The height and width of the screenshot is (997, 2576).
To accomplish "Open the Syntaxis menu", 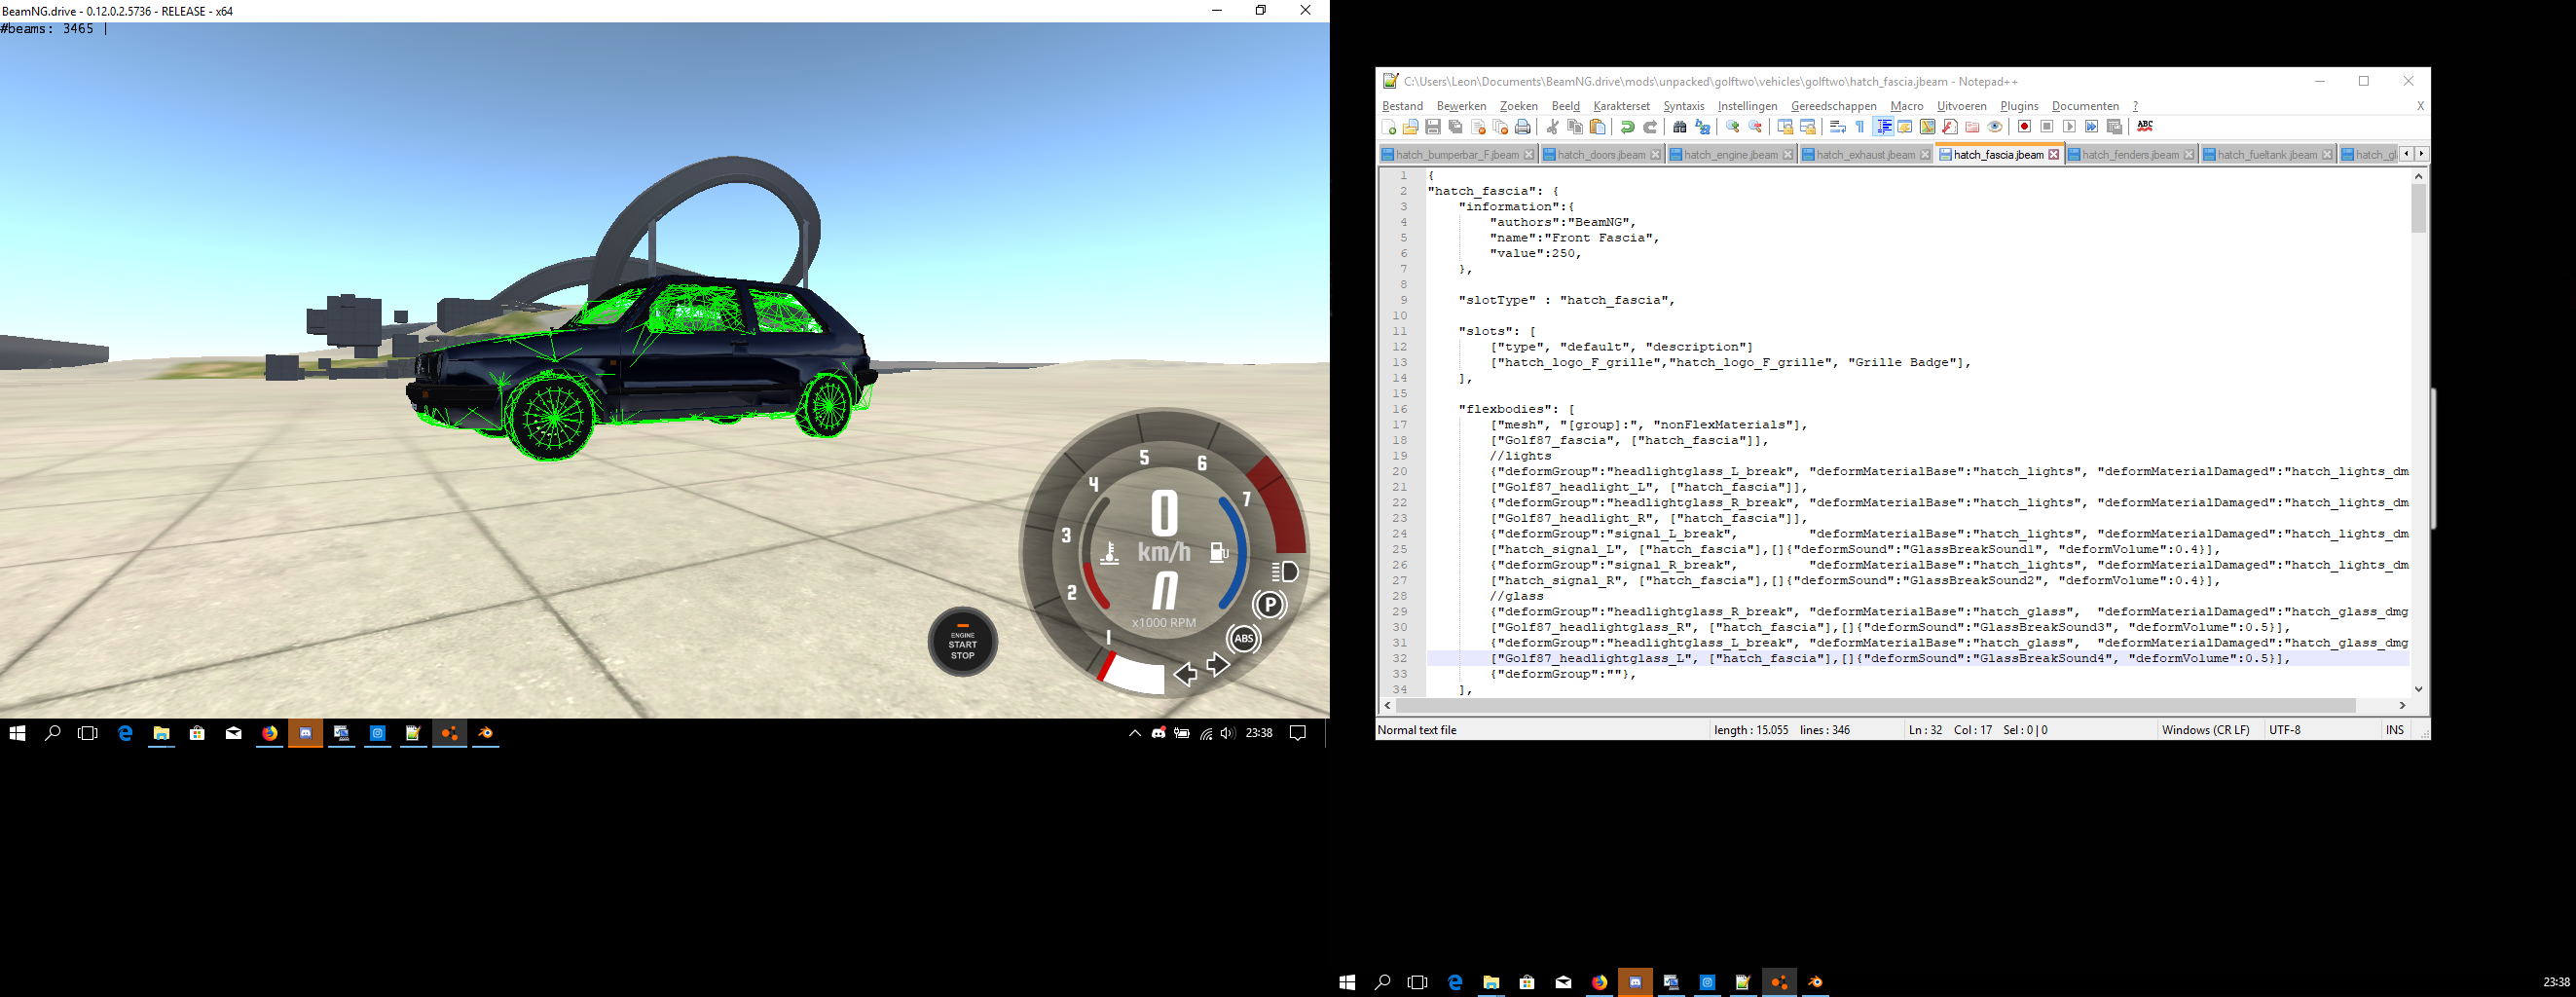I will pos(1683,106).
